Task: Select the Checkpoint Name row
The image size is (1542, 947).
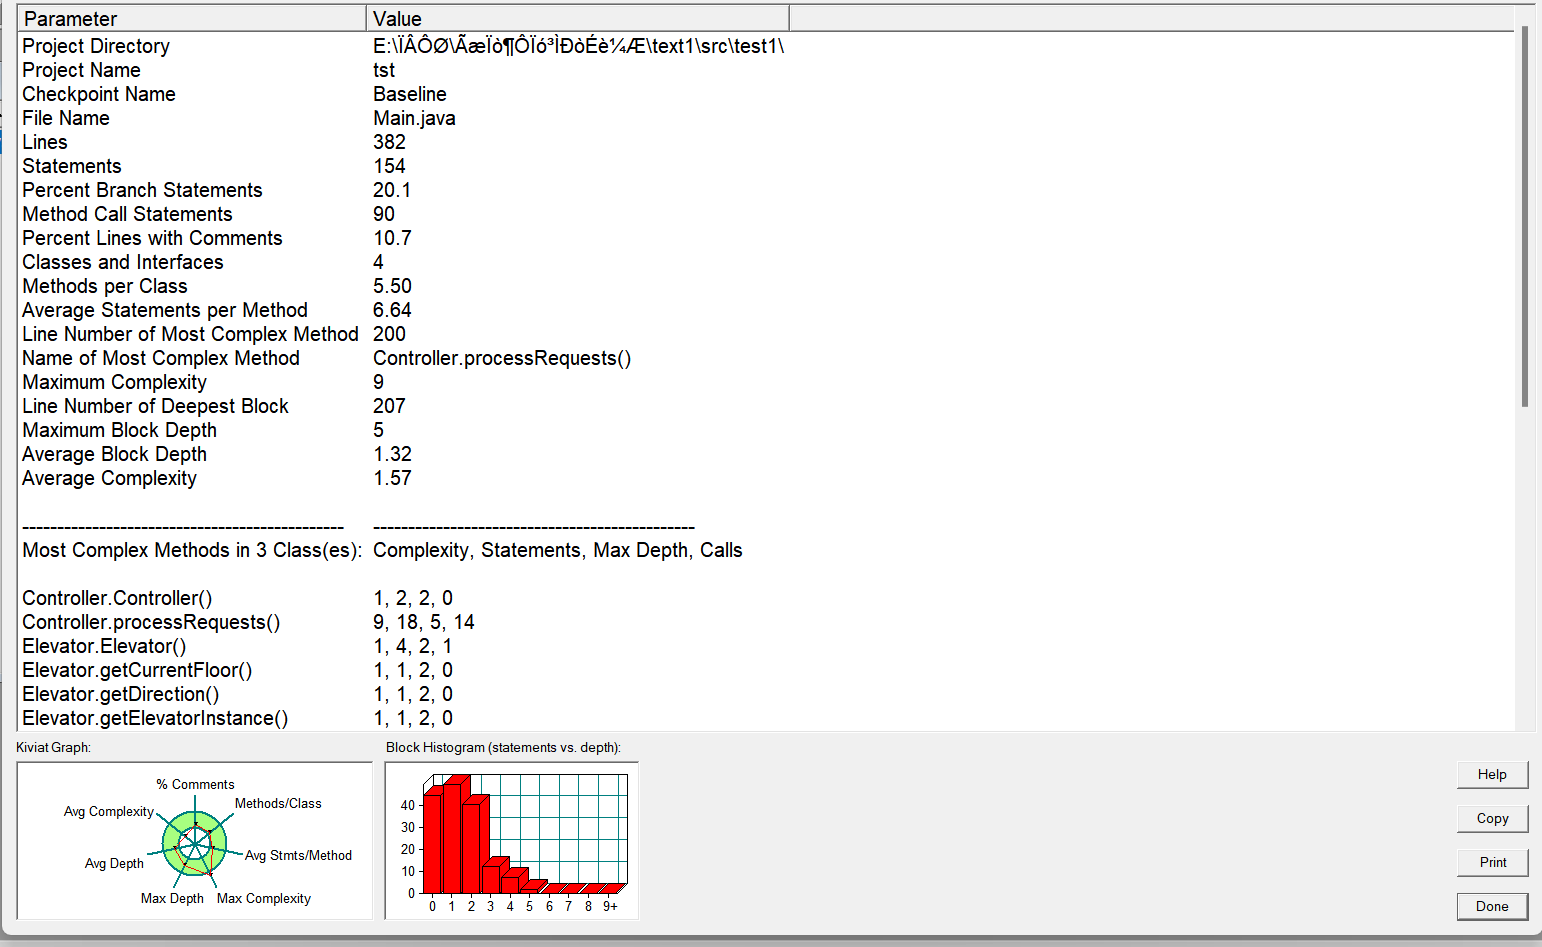Action: coord(766,94)
